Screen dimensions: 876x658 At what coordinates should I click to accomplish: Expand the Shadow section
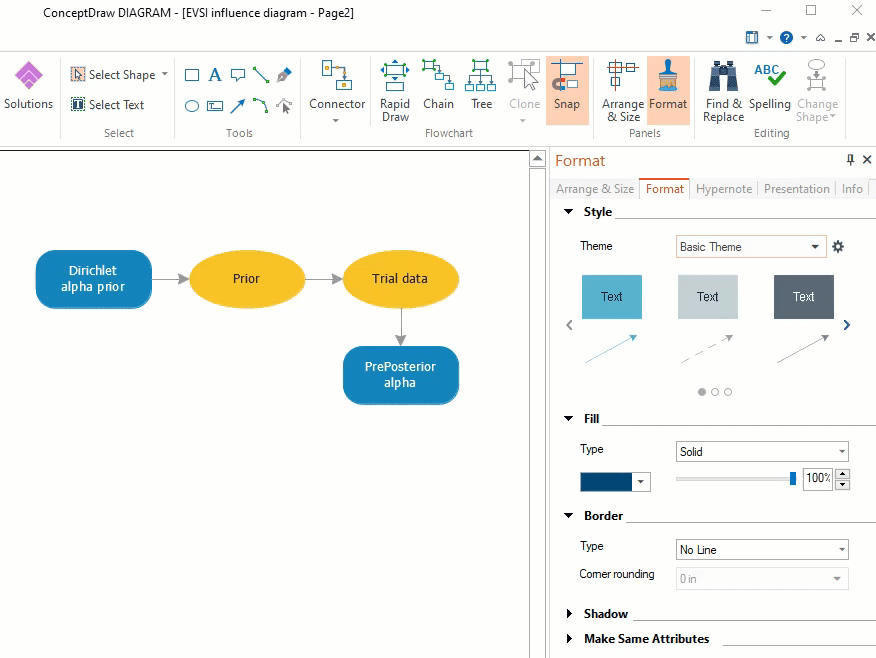(569, 614)
